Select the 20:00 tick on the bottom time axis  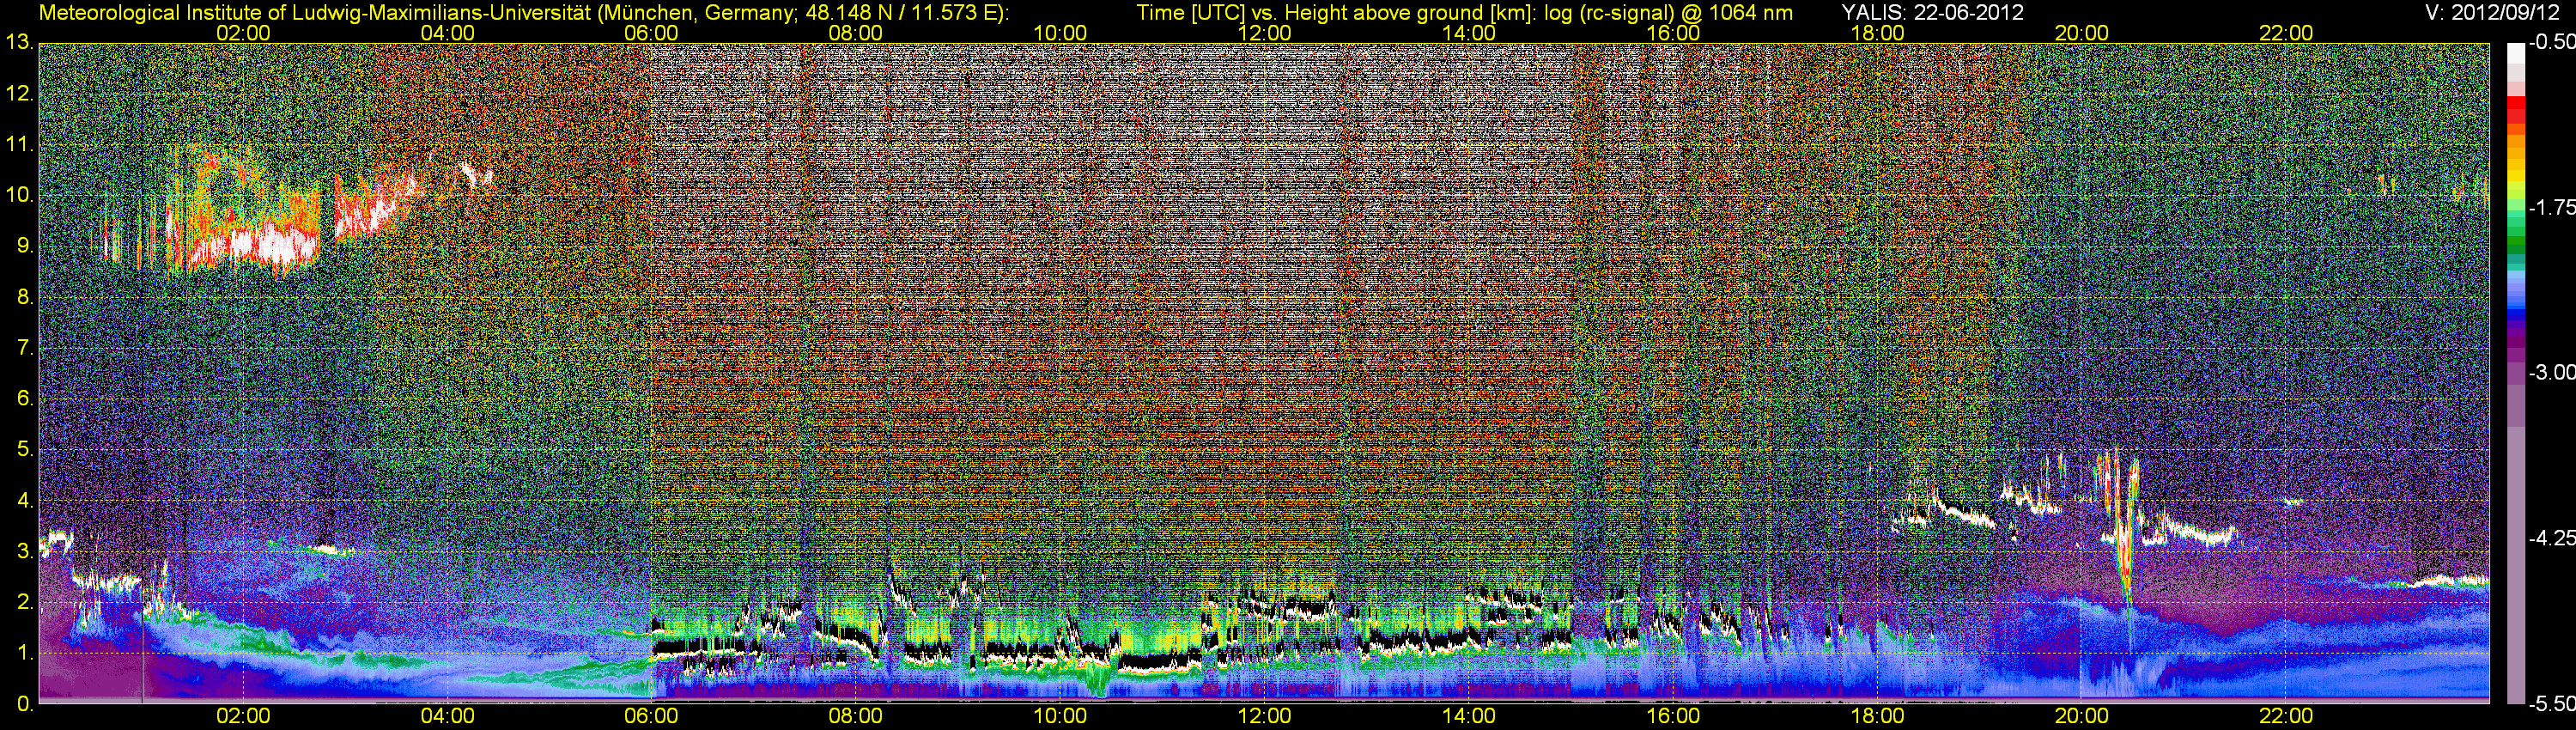tap(2081, 716)
